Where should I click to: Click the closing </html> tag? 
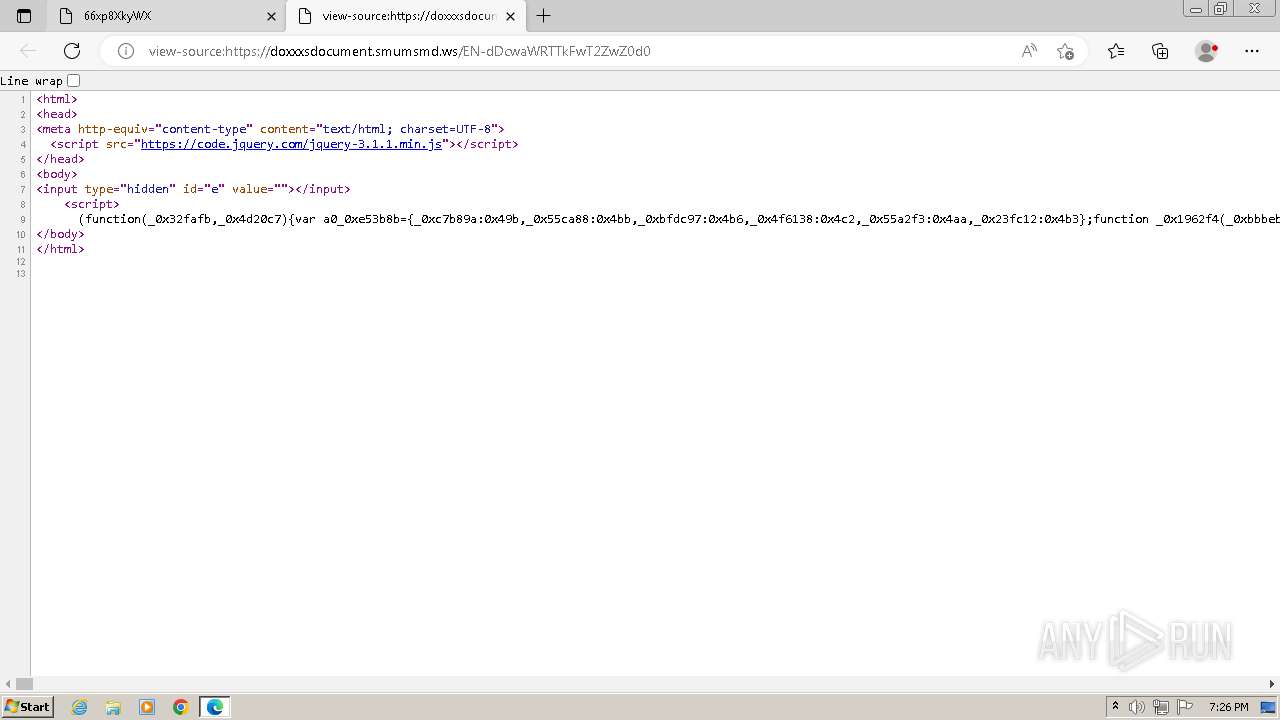point(60,249)
